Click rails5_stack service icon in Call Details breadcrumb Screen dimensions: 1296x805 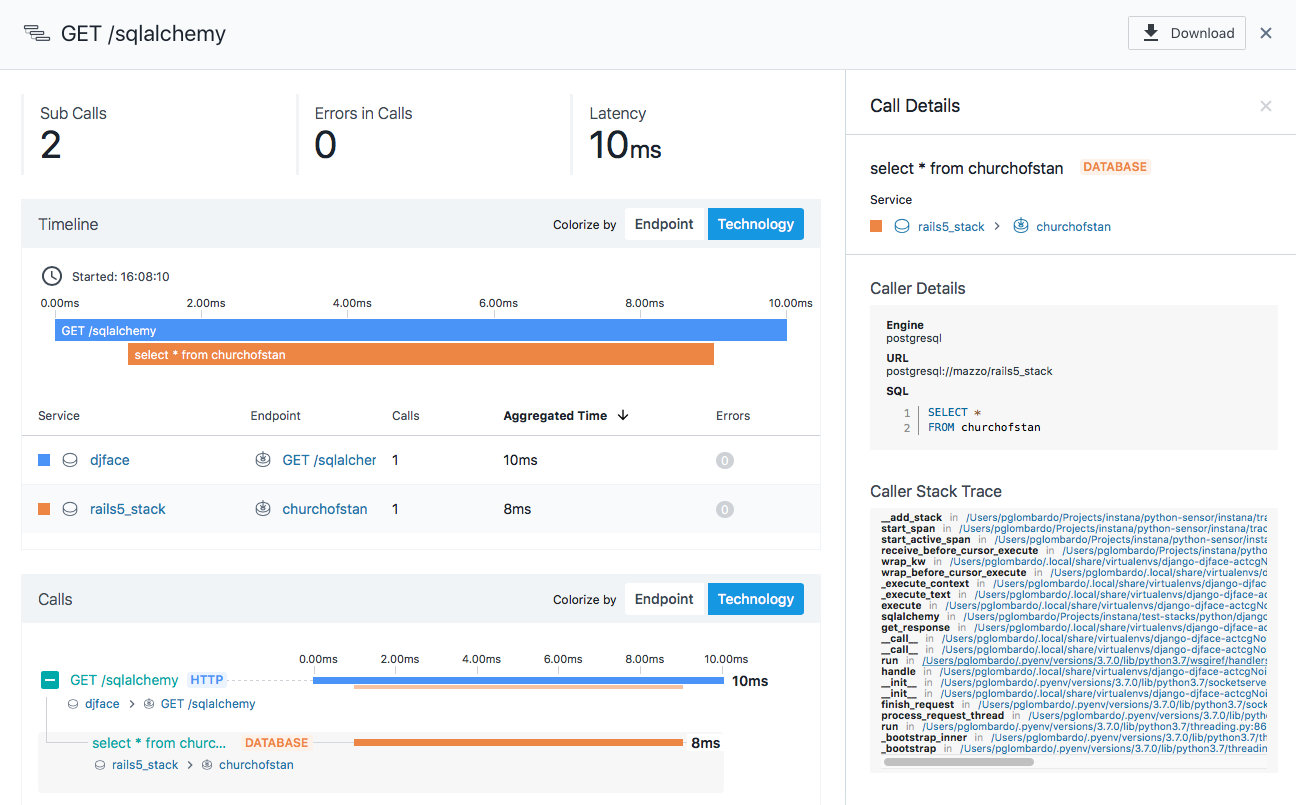902,226
